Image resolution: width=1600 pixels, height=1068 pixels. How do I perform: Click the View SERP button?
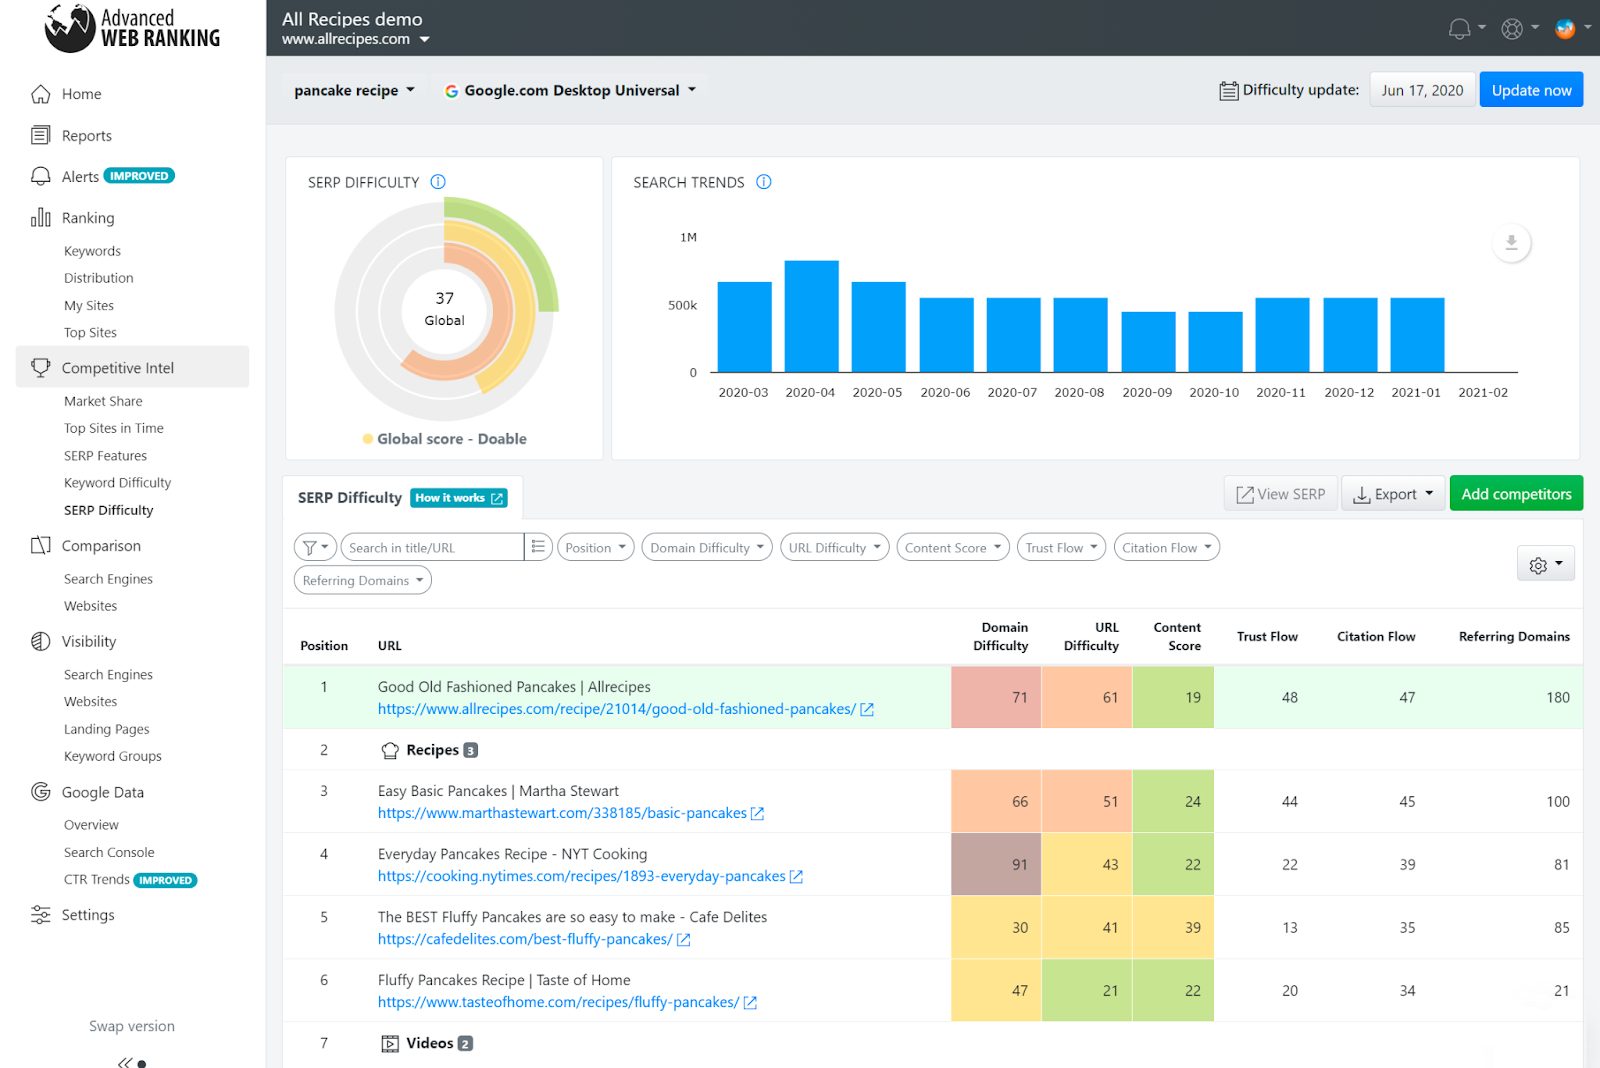[1280, 494]
